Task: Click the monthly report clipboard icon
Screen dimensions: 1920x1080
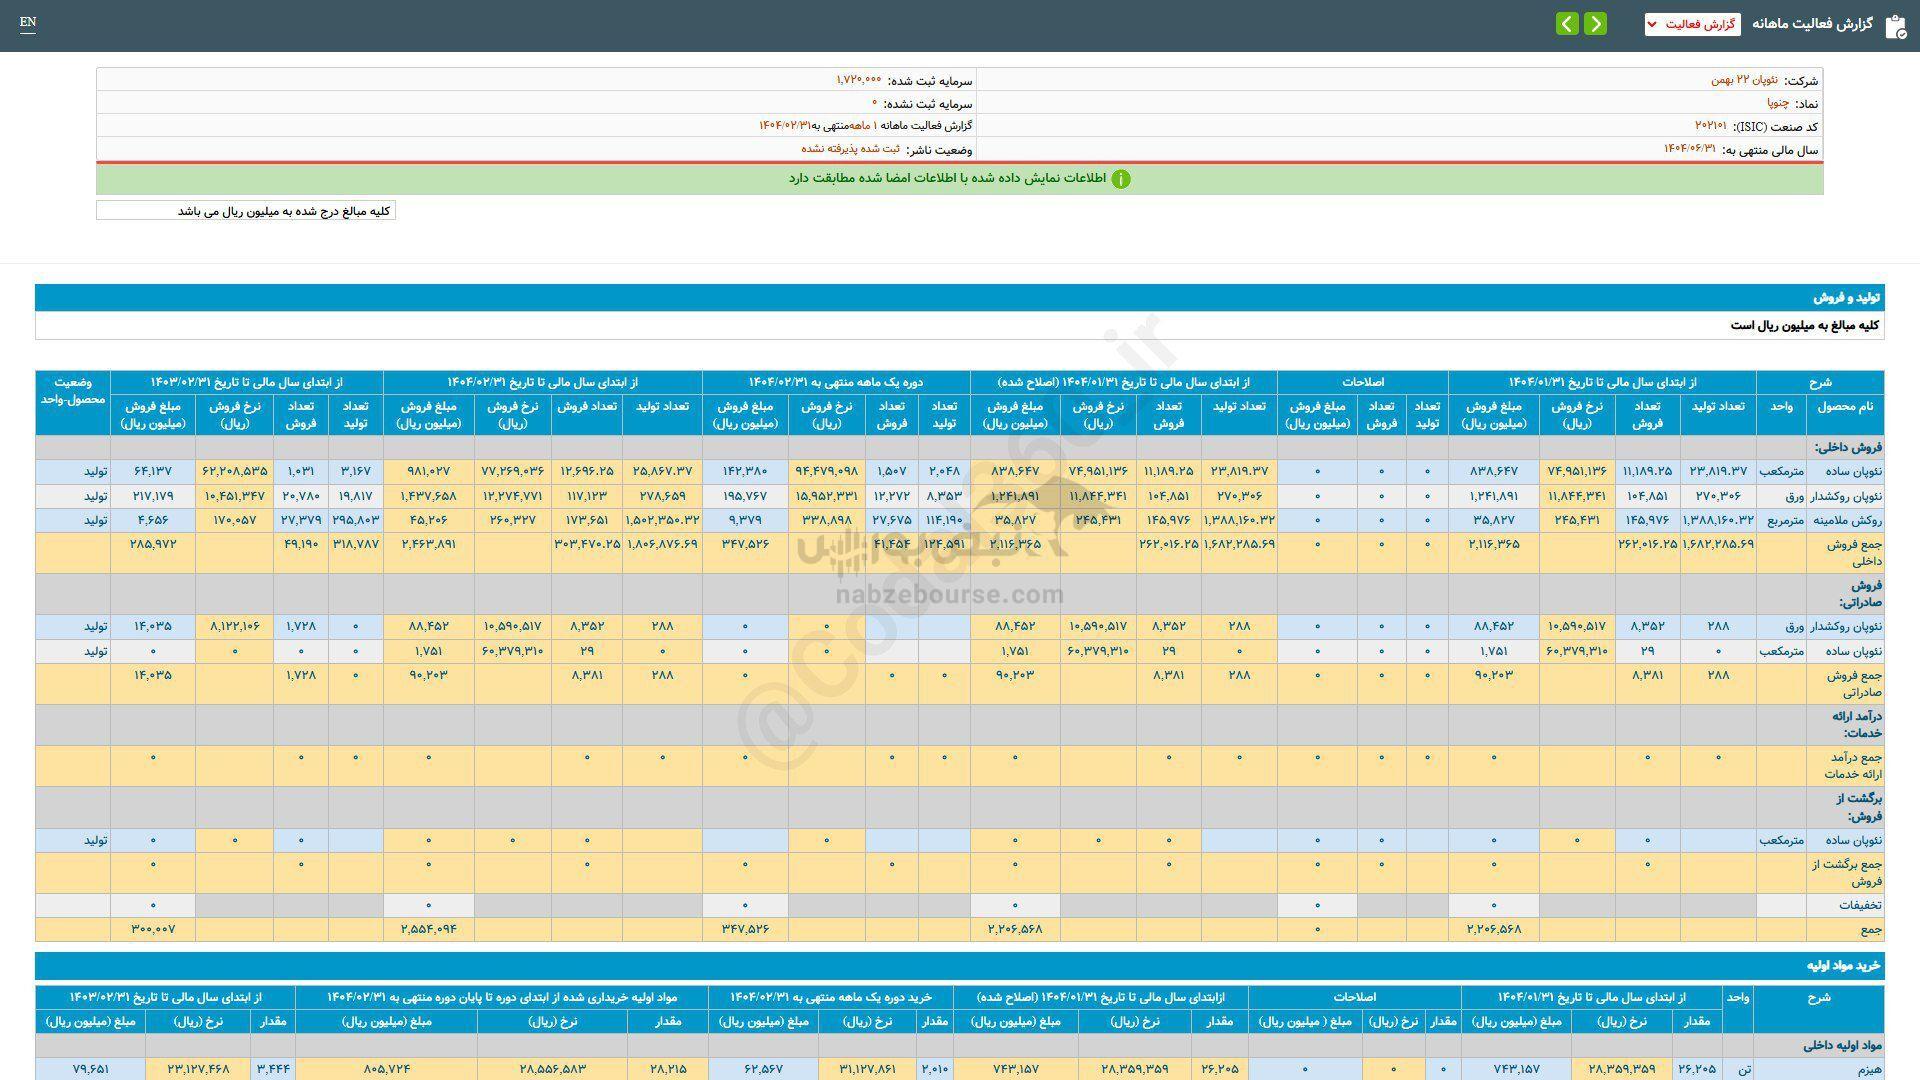Action: (1895, 26)
